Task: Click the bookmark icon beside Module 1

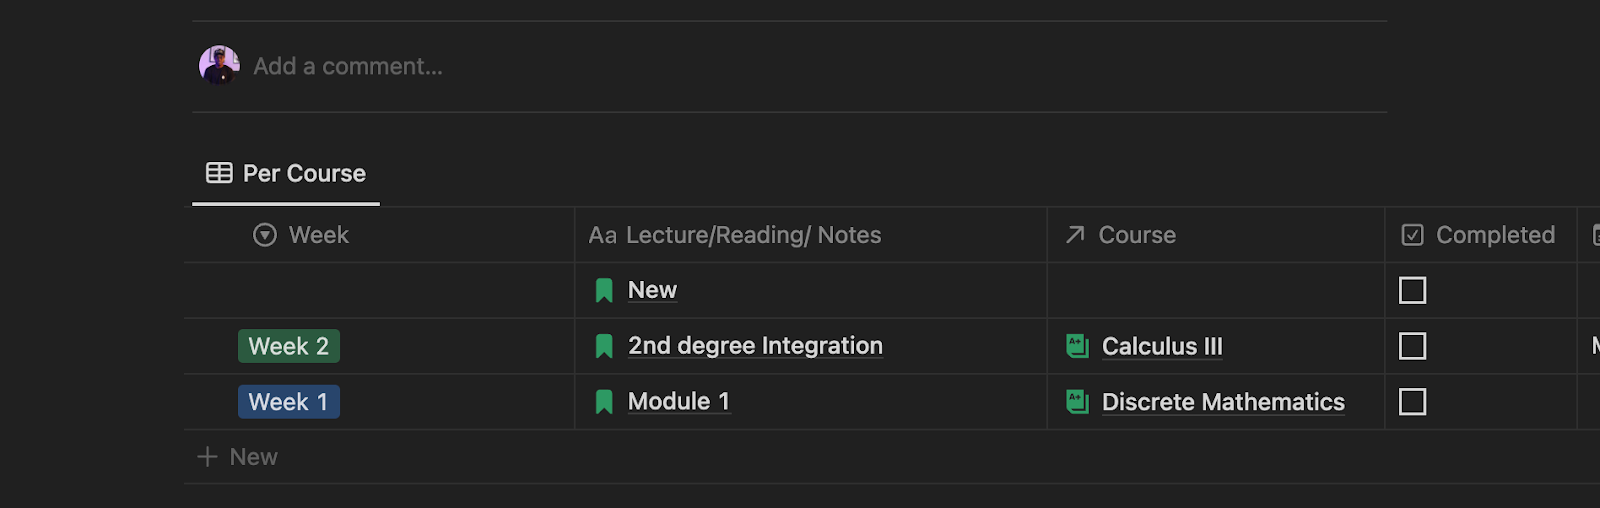Action: tap(604, 403)
